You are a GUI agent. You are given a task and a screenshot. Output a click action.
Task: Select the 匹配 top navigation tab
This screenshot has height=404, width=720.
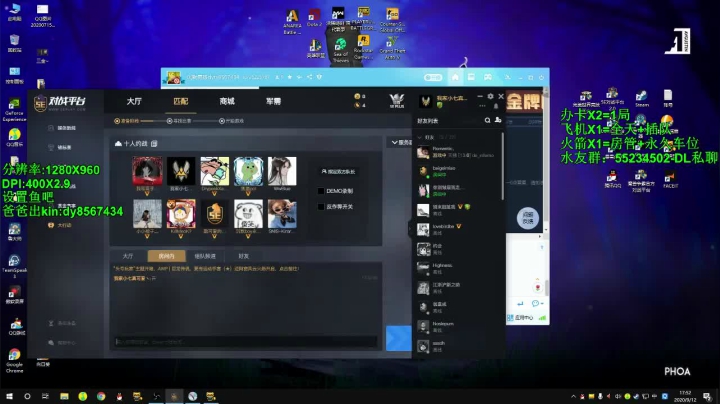pos(180,101)
